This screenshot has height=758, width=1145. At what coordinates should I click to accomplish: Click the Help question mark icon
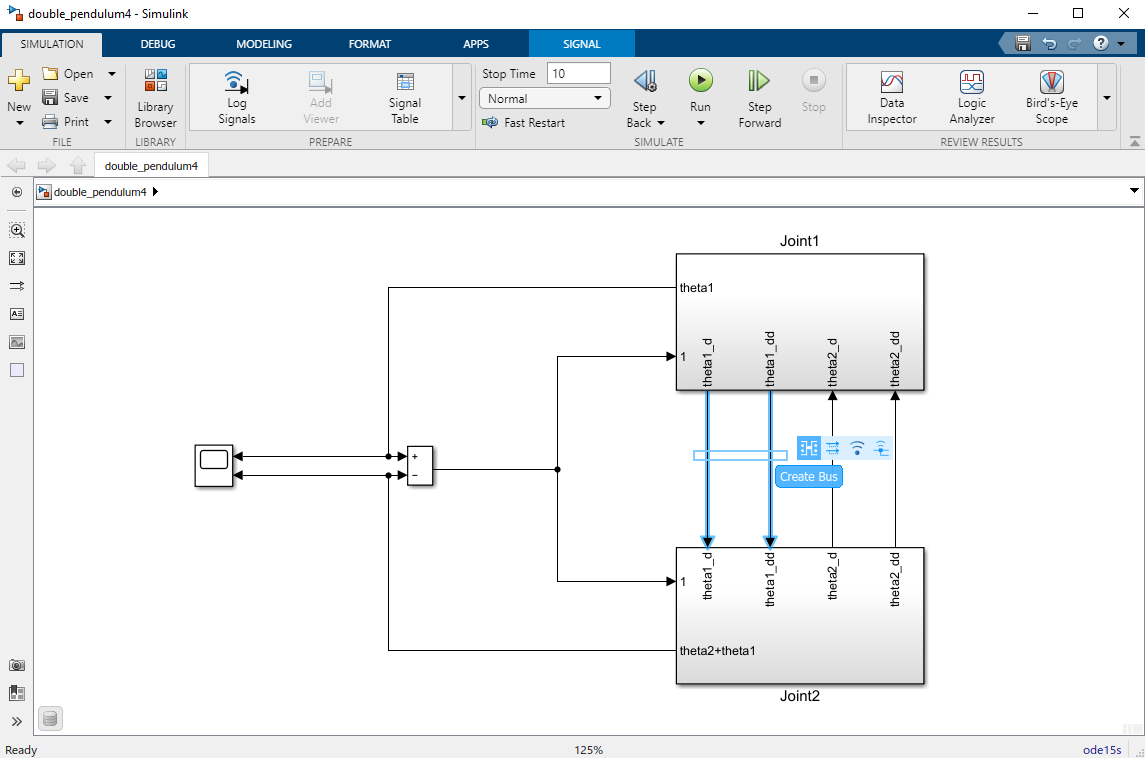(1101, 43)
